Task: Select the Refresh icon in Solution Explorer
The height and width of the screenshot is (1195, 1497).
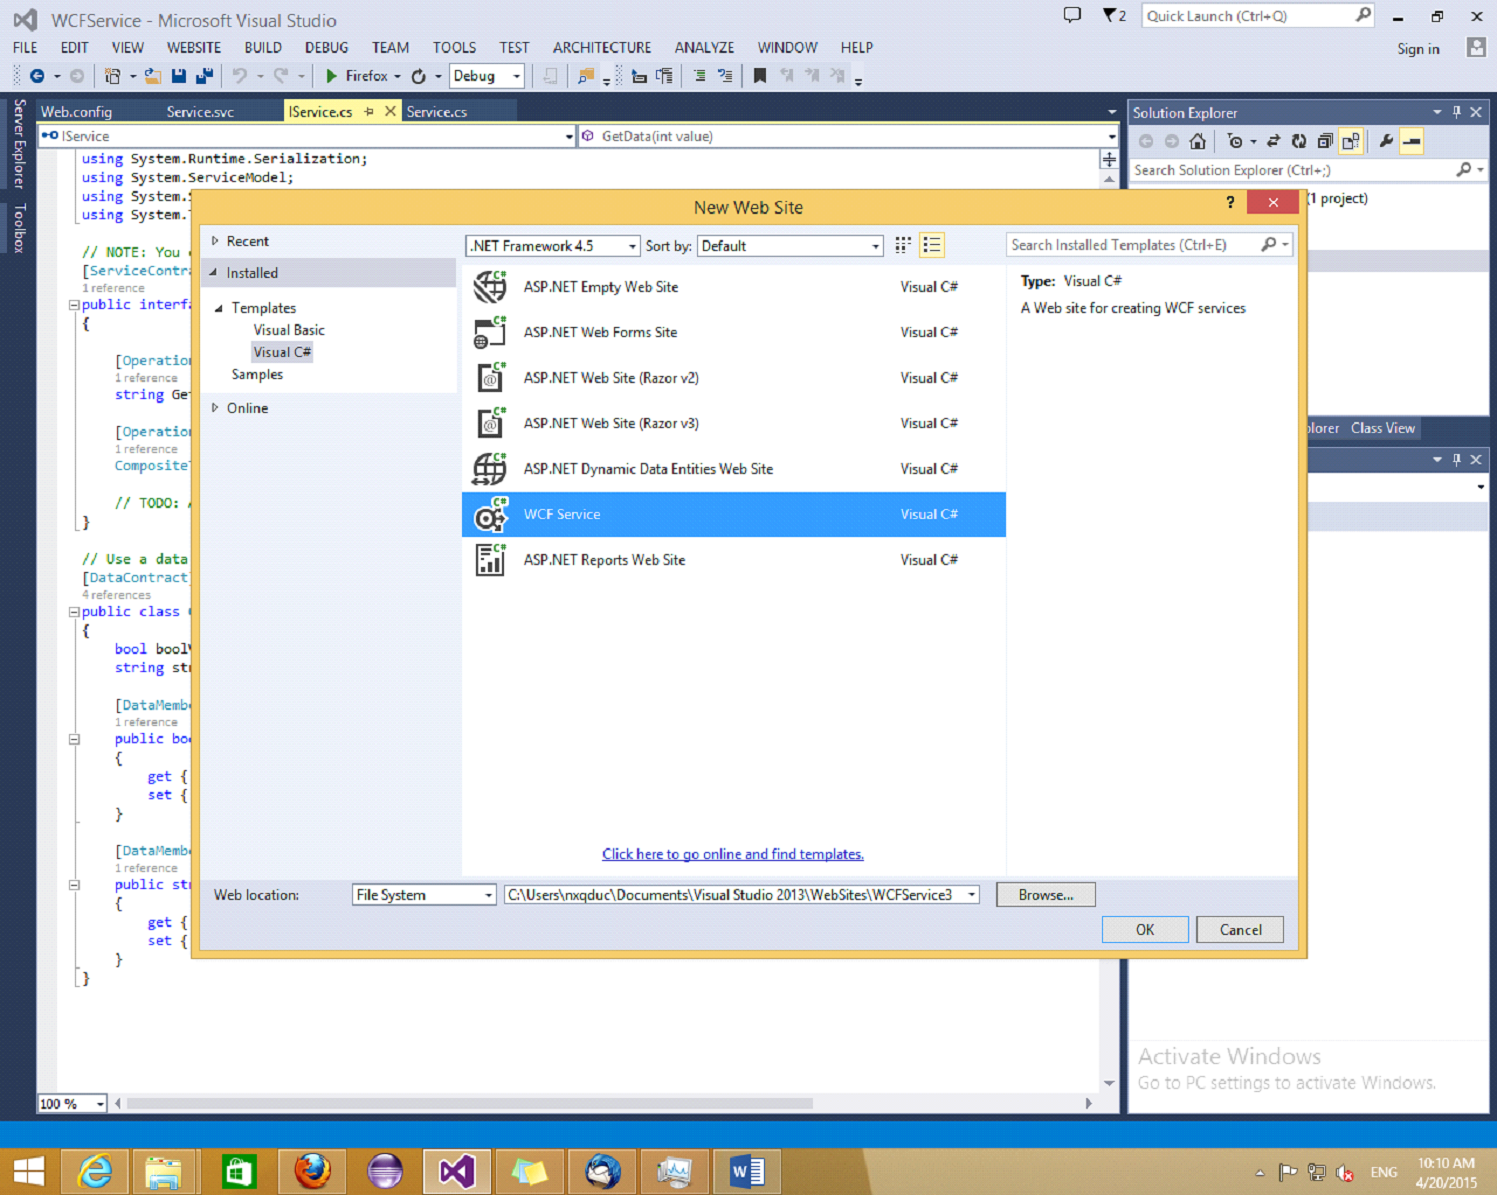Action: click(x=1299, y=141)
